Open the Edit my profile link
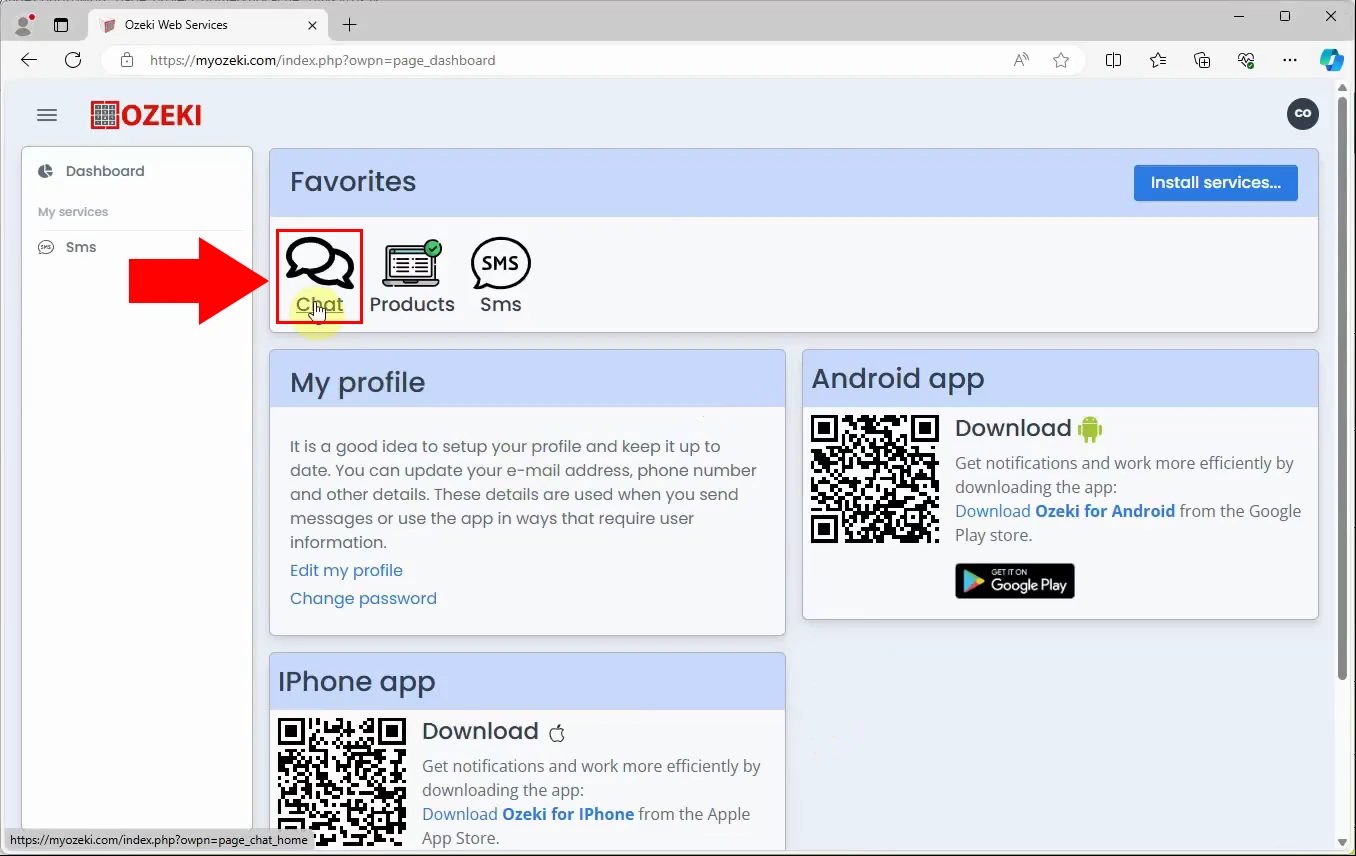Screen dimensions: 1356x856 (x=346, y=570)
